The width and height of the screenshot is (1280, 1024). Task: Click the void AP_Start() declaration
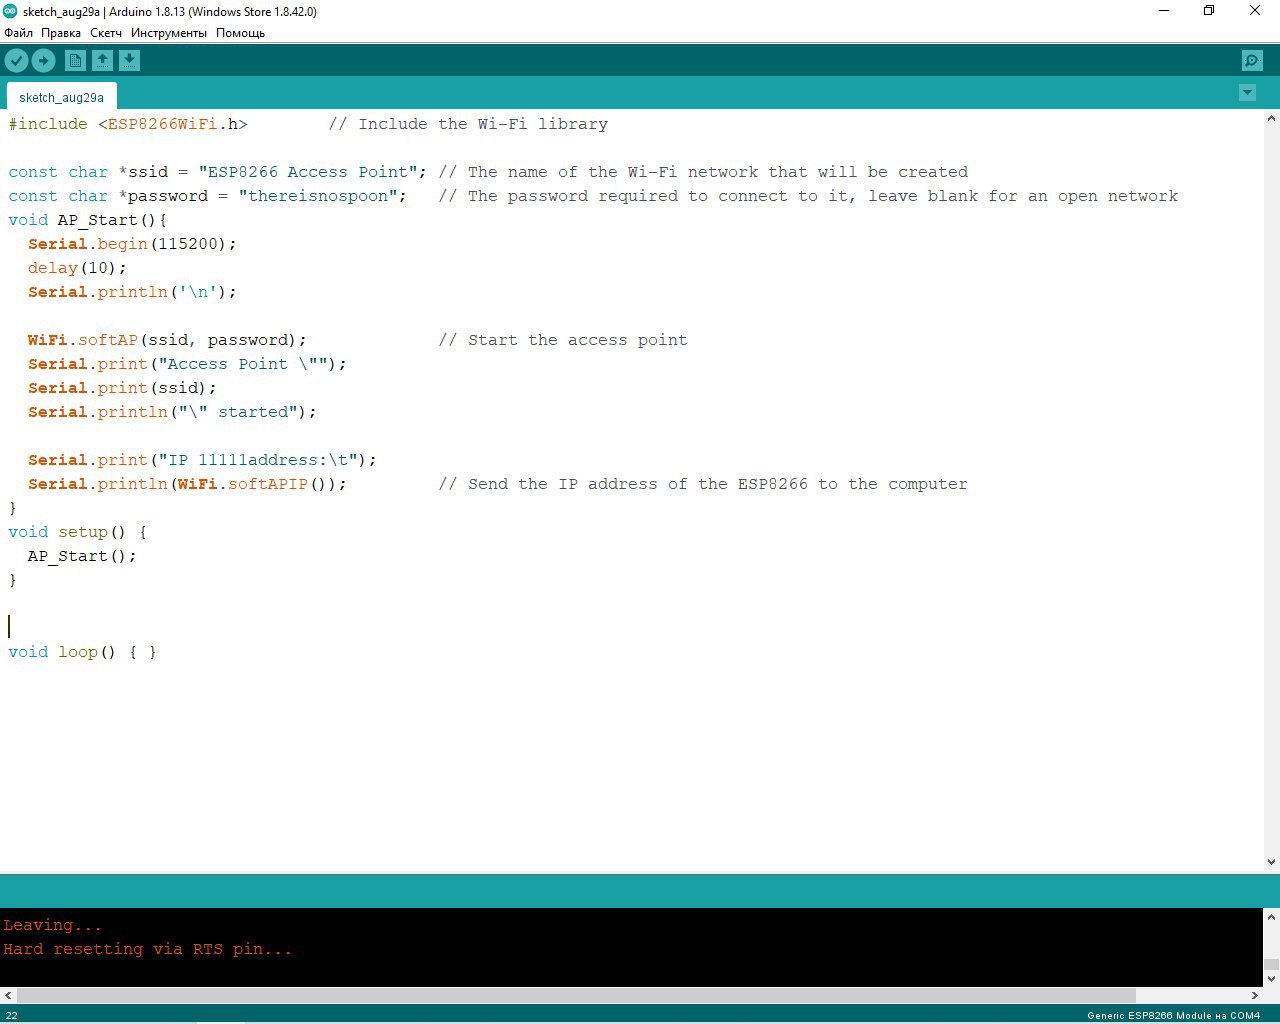(x=88, y=220)
